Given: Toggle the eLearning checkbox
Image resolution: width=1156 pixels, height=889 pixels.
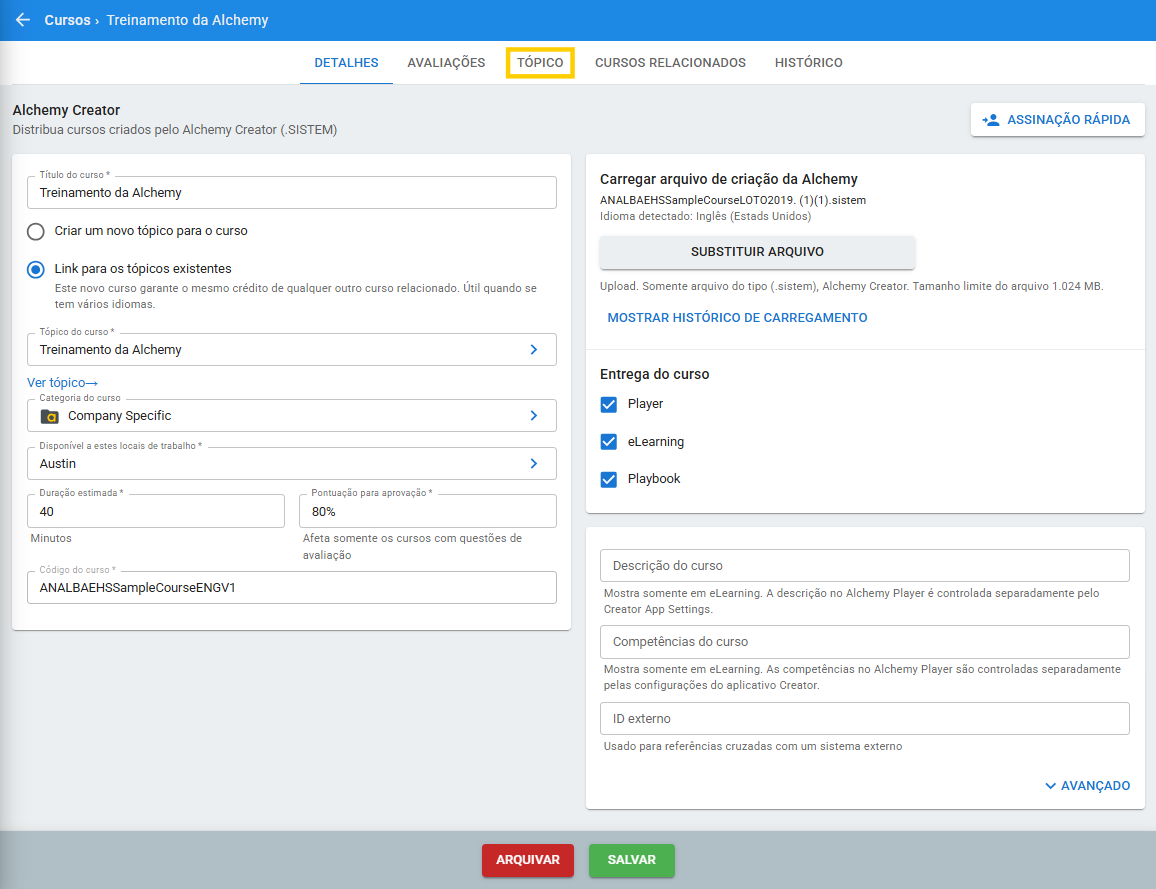Looking at the screenshot, I should [x=609, y=442].
